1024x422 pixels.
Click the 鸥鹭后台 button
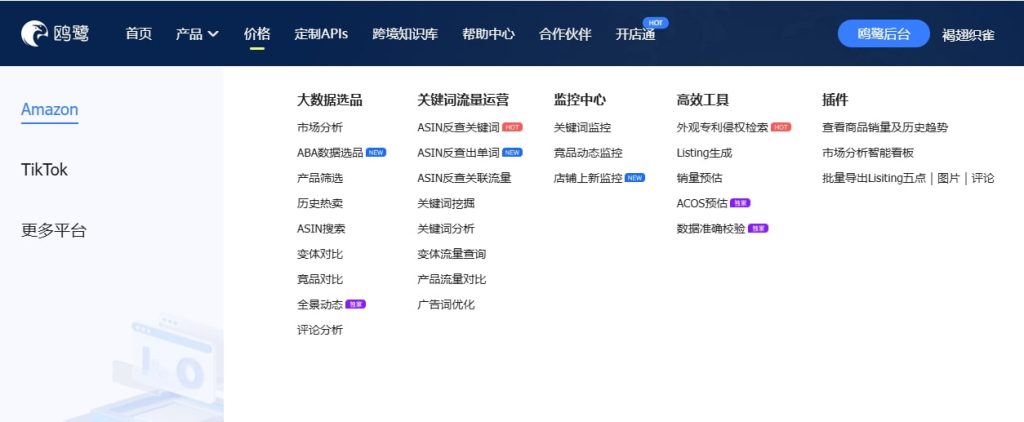[x=883, y=34]
